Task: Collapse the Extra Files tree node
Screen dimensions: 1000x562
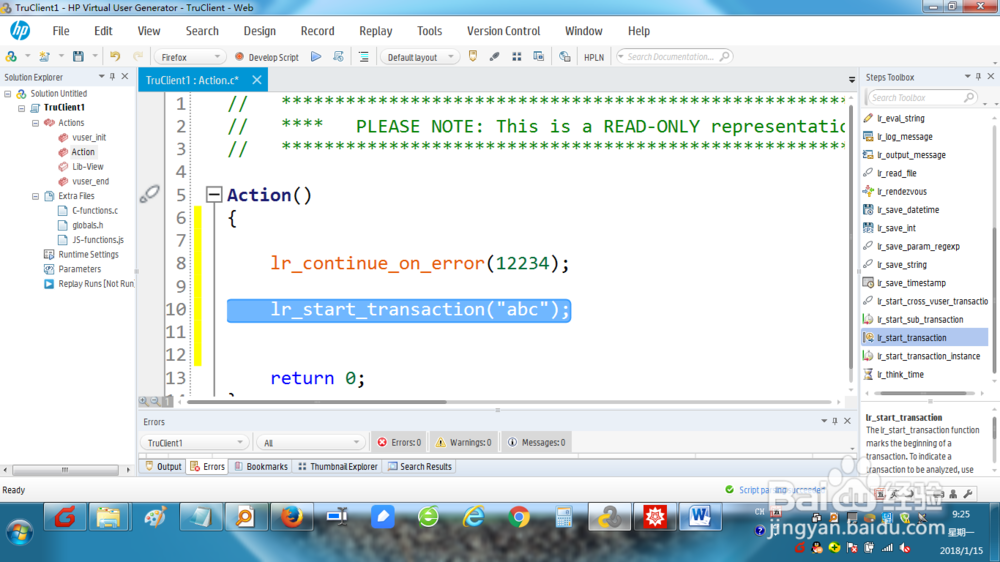Action: (x=36, y=196)
